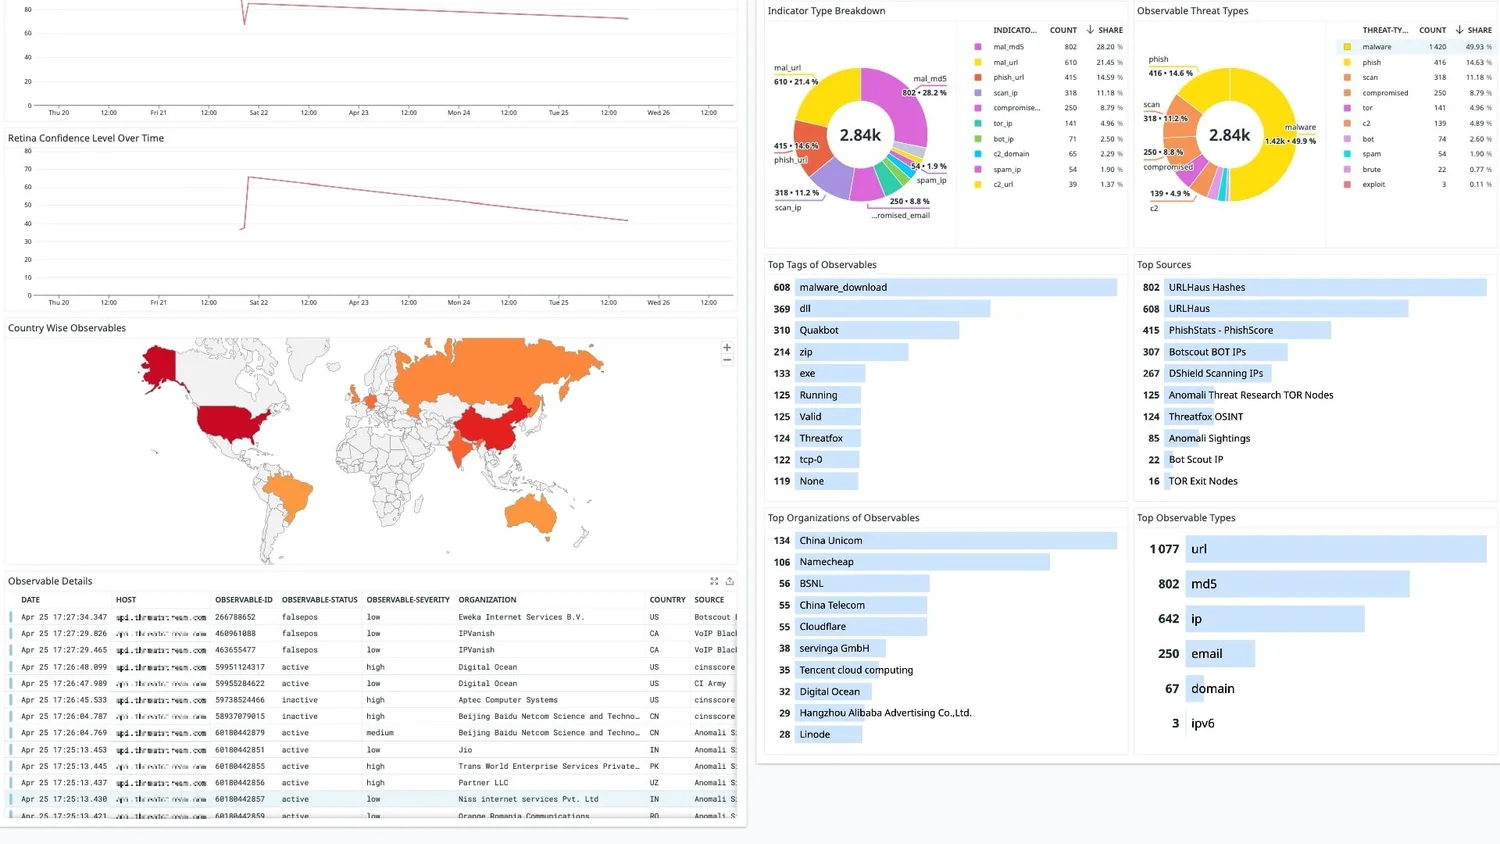Toggle the tor_ip legend entry to hide its slice
The width and height of the screenshot is (1500, 844).
tap(1005, 123)
